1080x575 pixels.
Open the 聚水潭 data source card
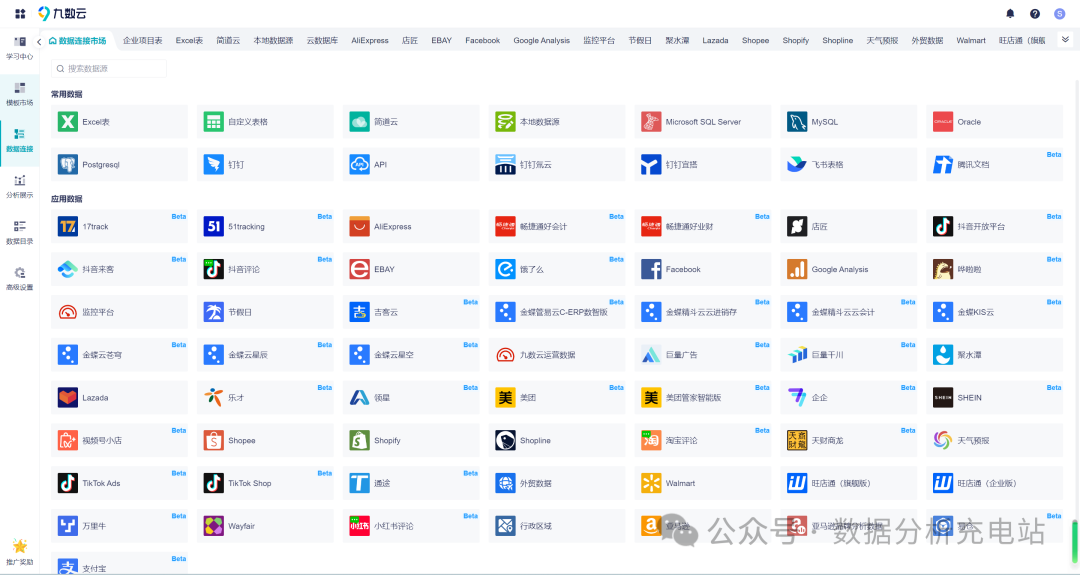pyautogui.click(x=994, y=355)
